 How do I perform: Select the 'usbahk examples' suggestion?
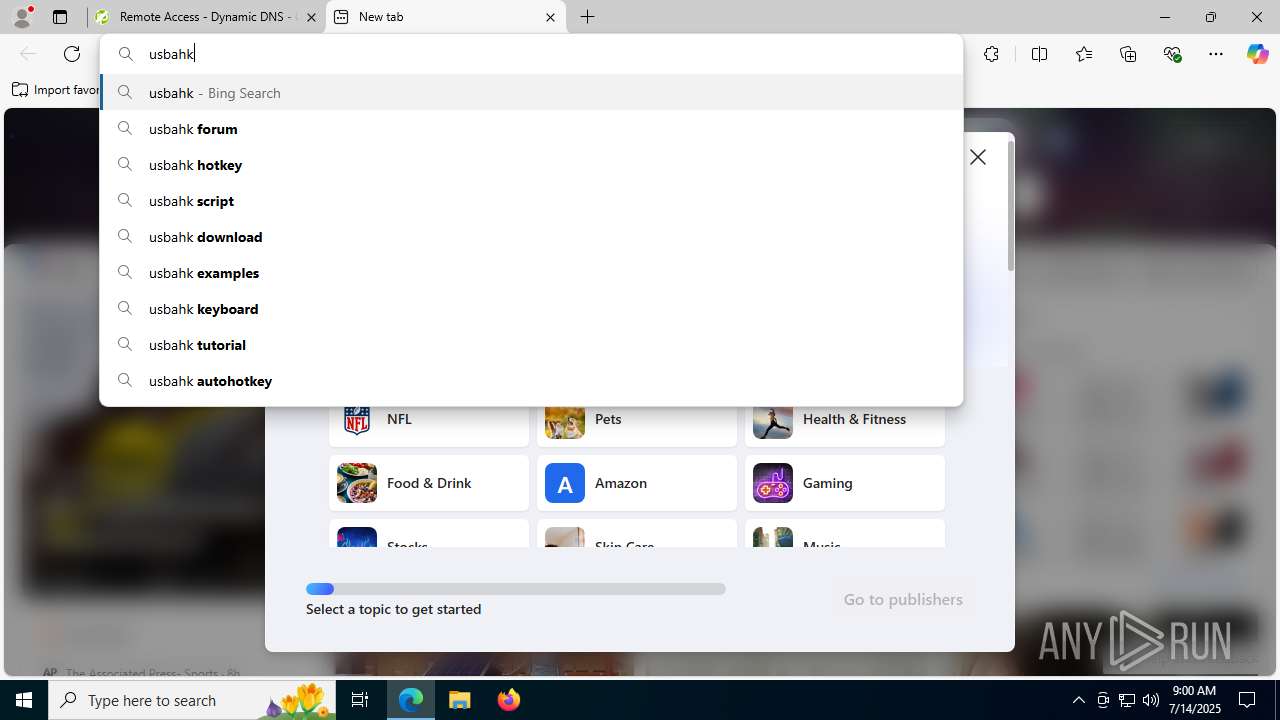[531, 273]
